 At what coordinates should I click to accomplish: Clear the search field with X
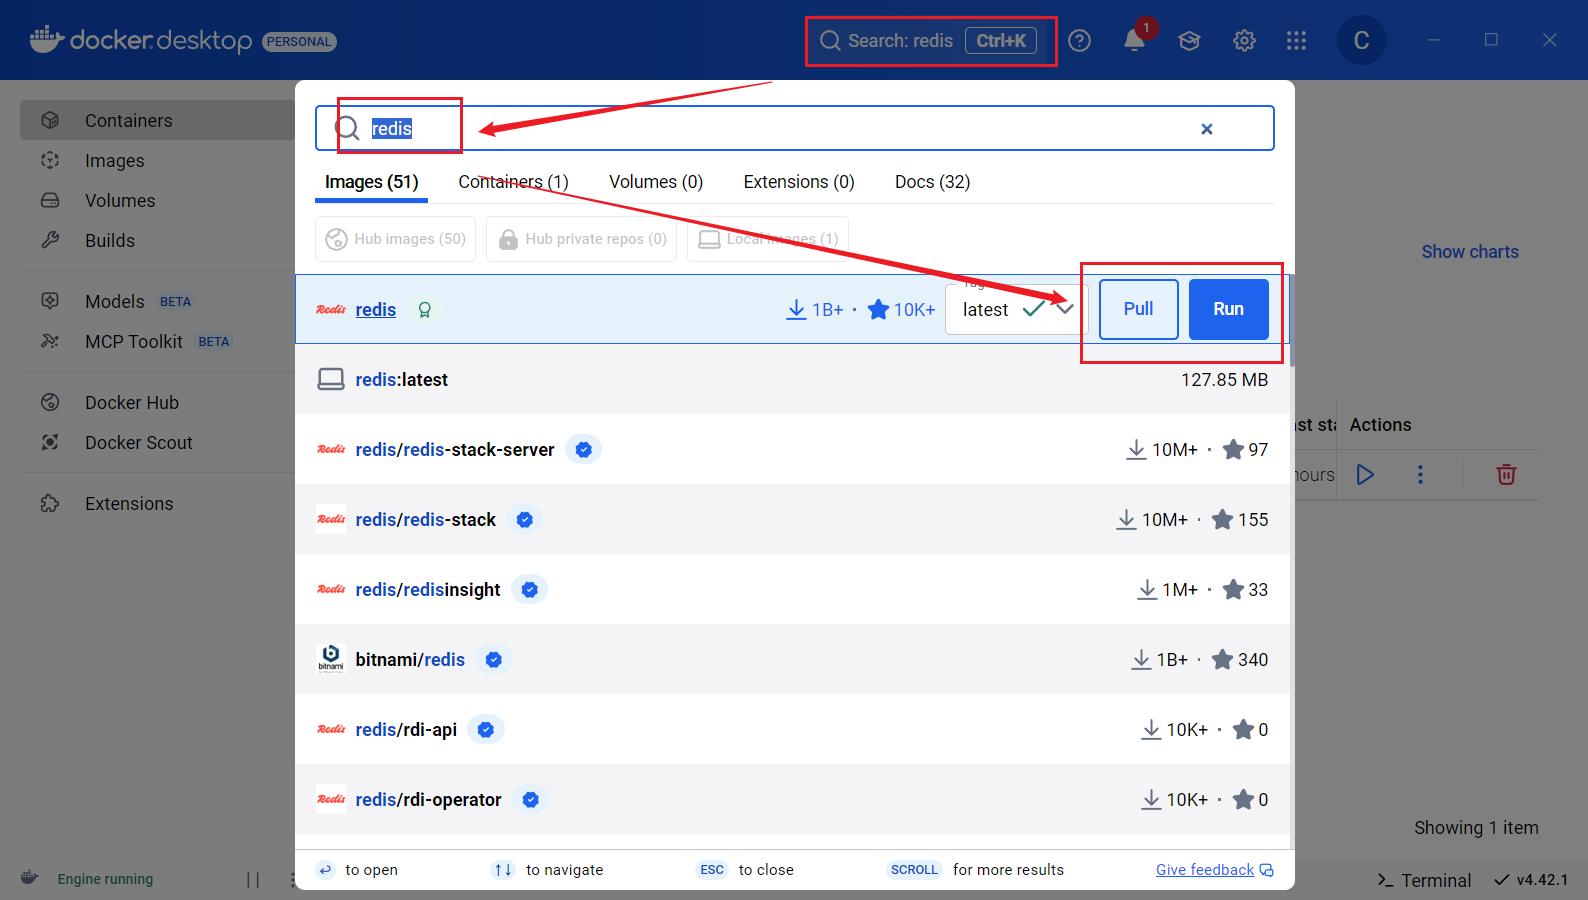point(1207,129)
